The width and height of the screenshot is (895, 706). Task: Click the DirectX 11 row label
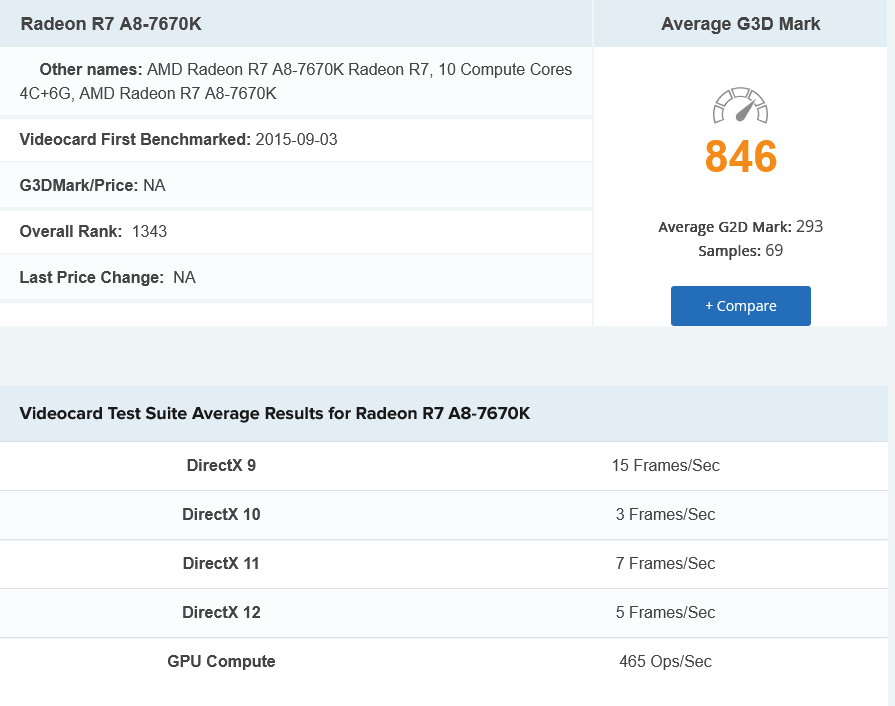[x=221, y=564]
